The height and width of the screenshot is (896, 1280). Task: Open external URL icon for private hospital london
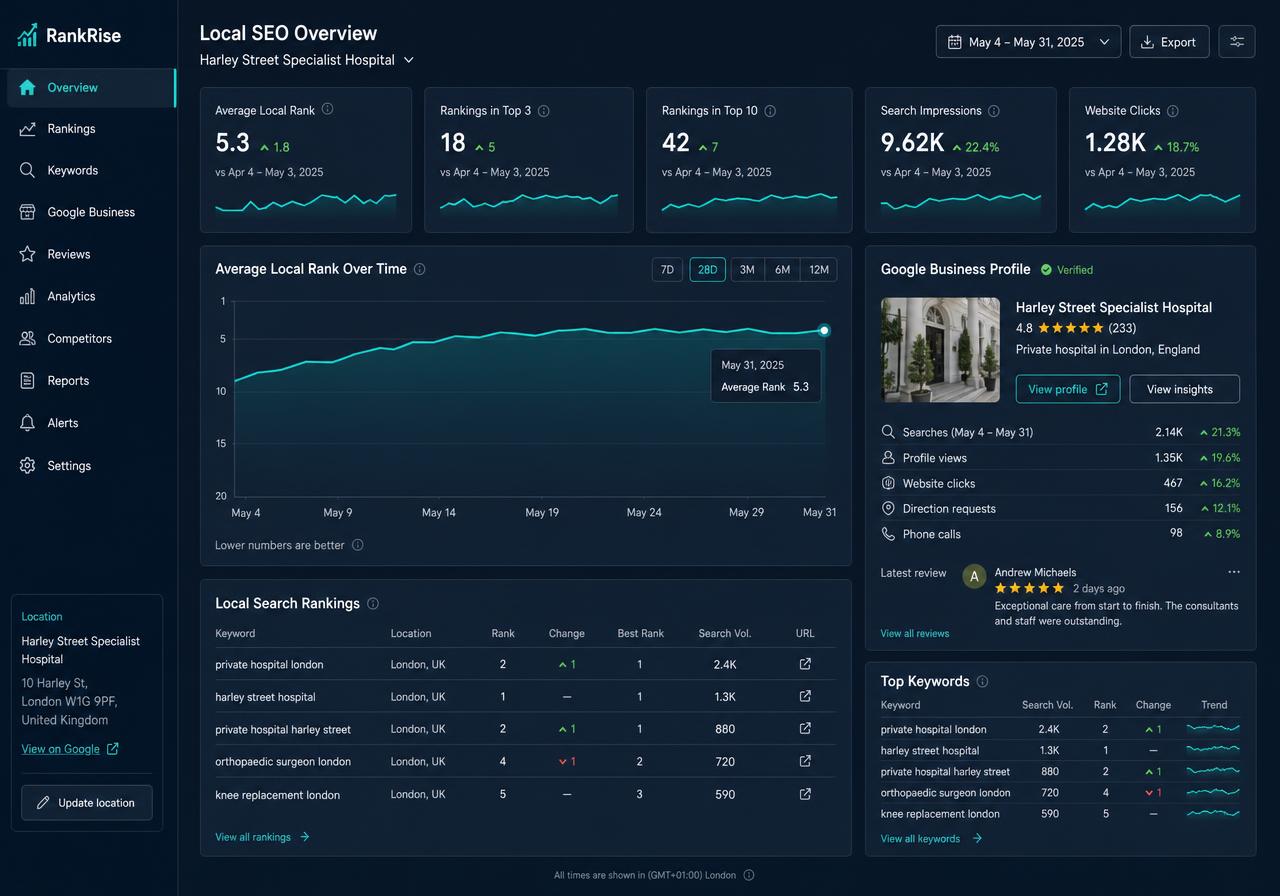click(x=805, y=664)
